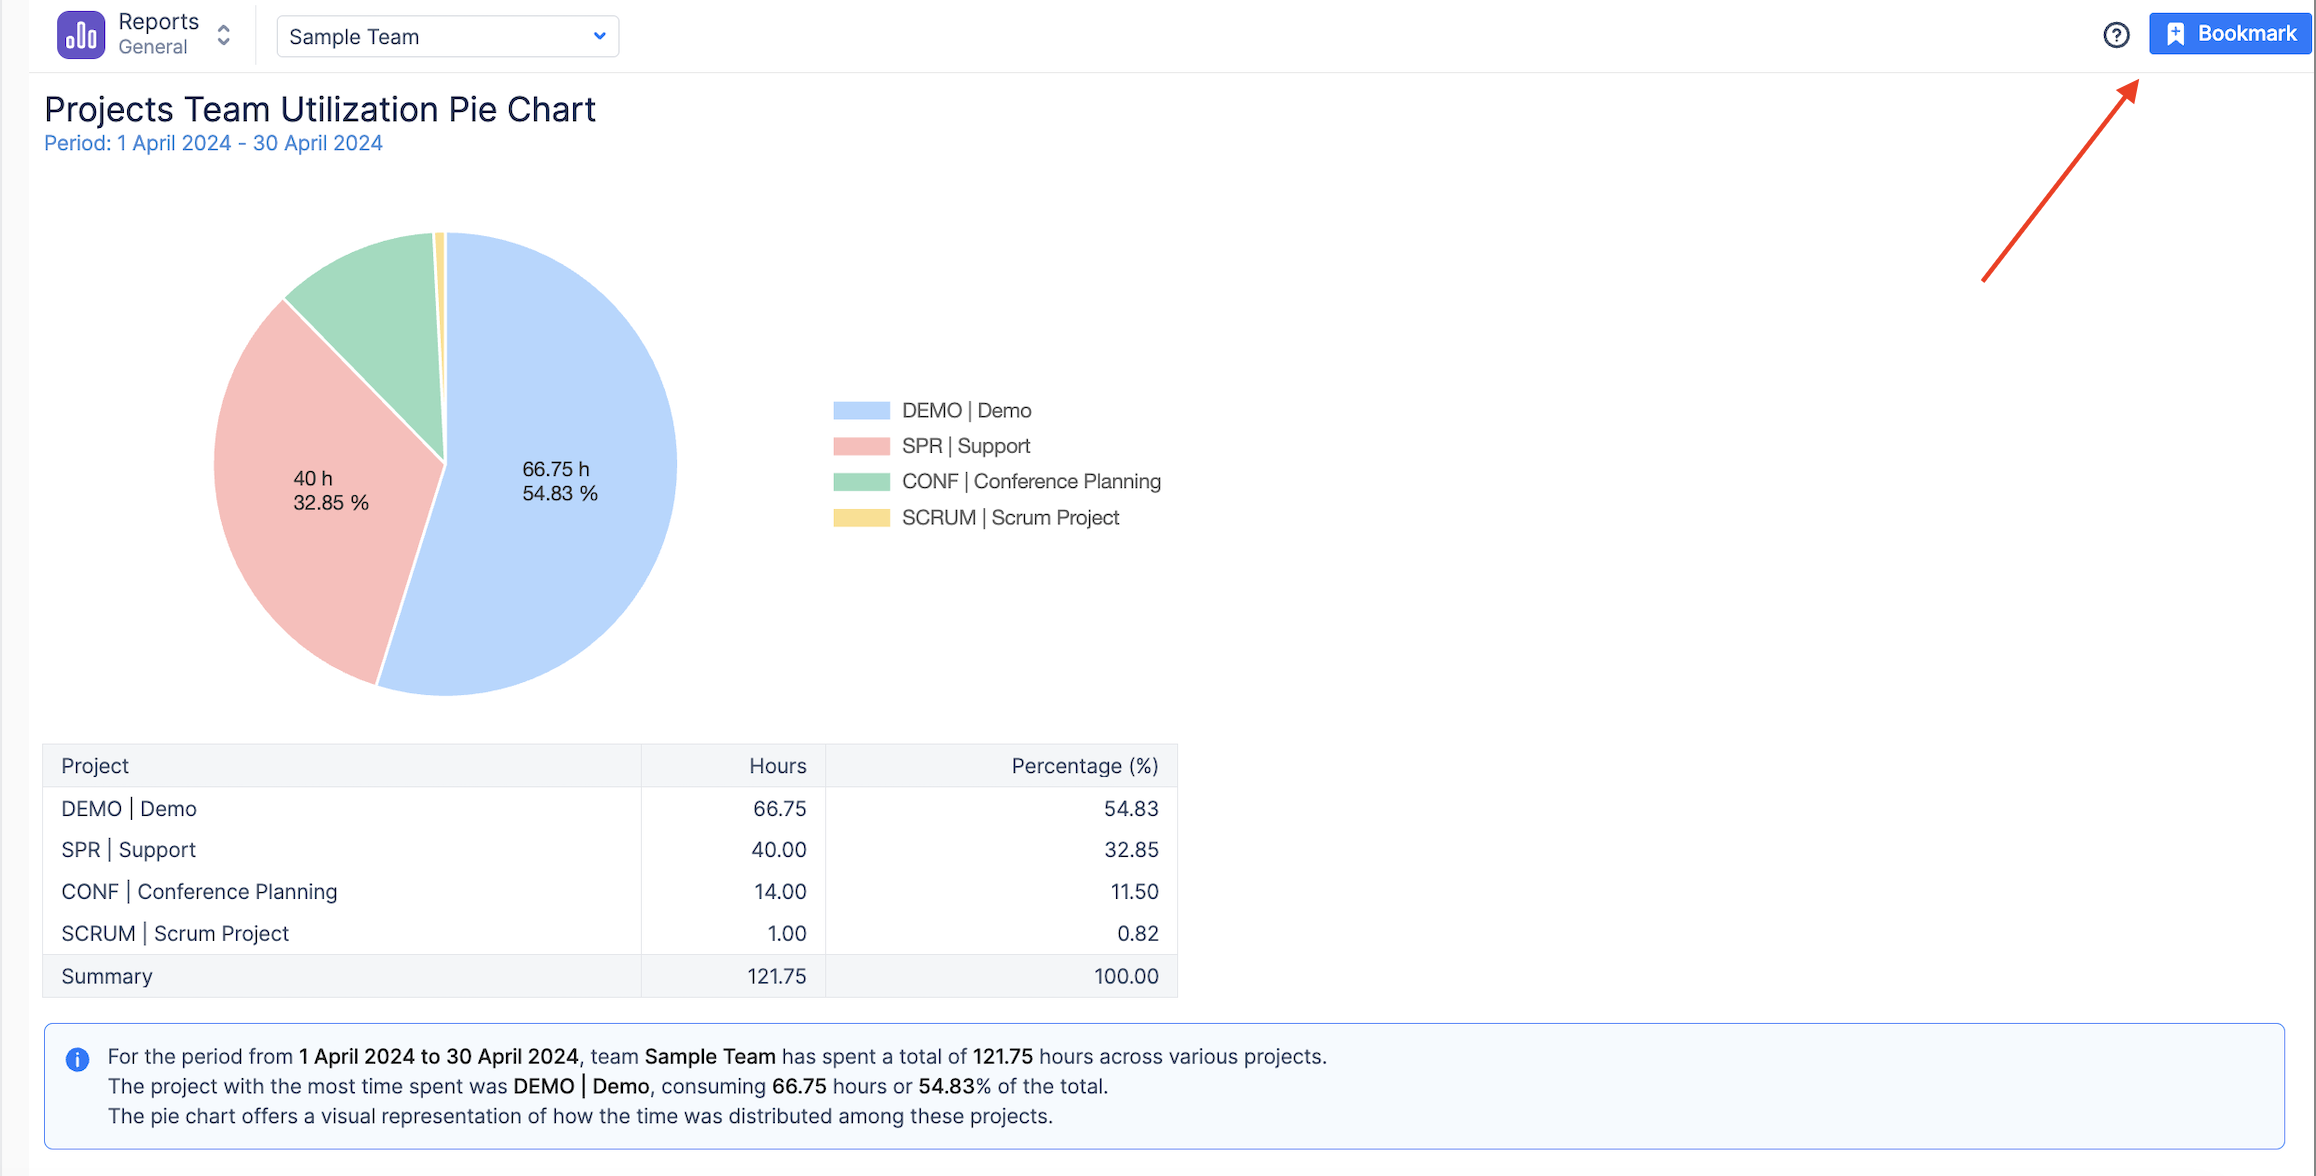Image resolution: width=2316 pixels, height=1176 pixels.
Task: Toggle SPR | Support legend entry
Action: click(x=964, y=446)
